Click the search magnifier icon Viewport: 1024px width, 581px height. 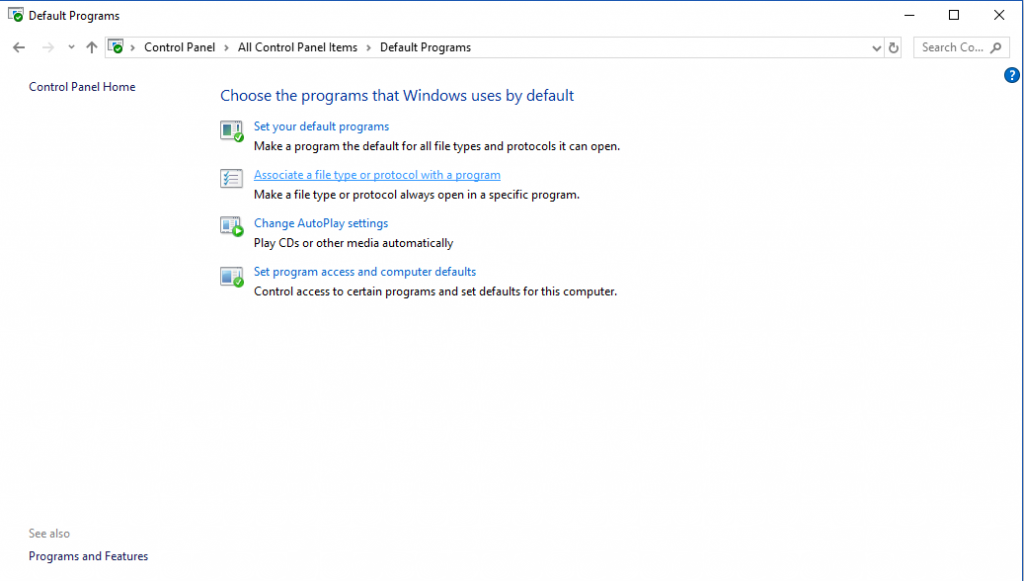pyautogui.click(x=996, y=48)
